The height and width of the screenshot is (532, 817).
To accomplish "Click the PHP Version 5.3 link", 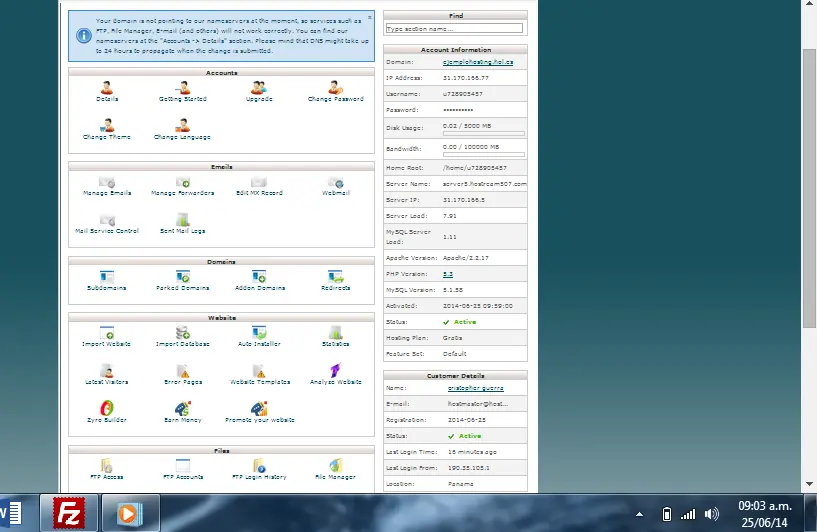I will 448,274.
